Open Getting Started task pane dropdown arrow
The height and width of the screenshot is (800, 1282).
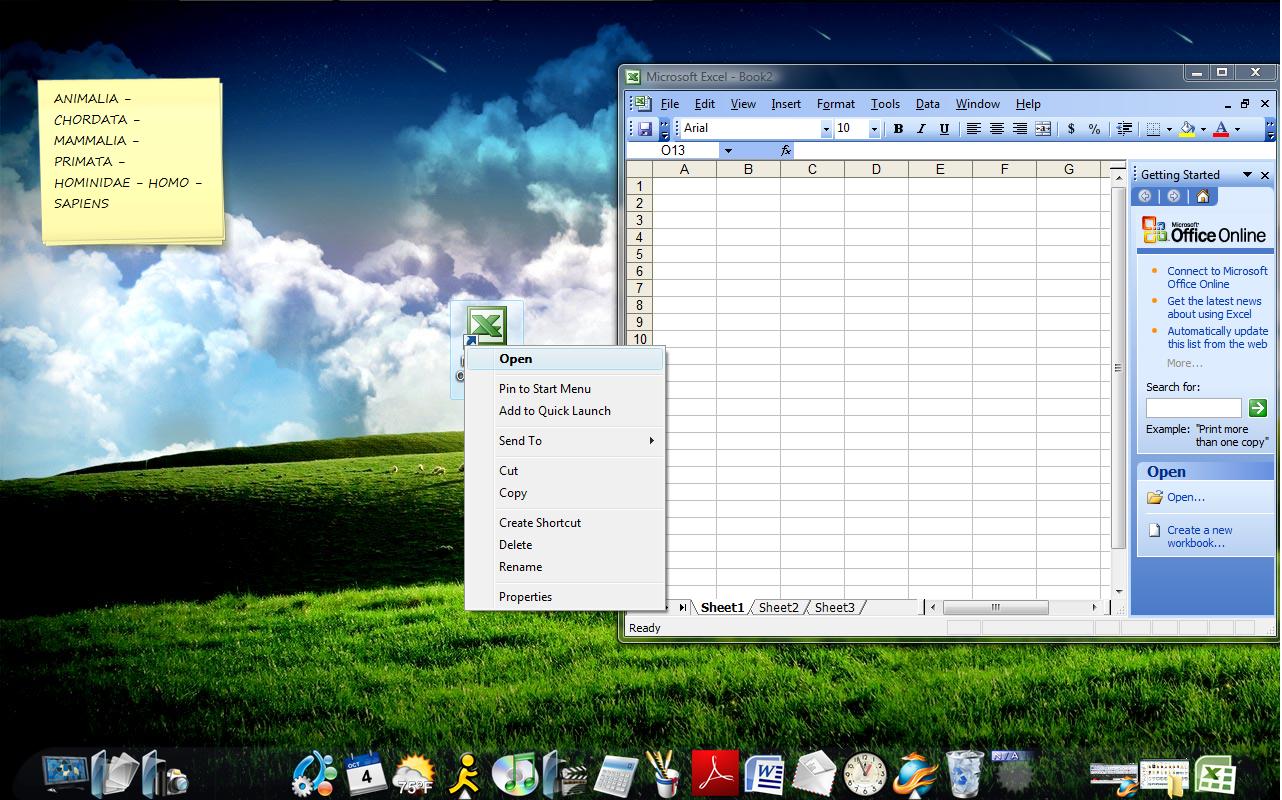tap(1247, 175)
